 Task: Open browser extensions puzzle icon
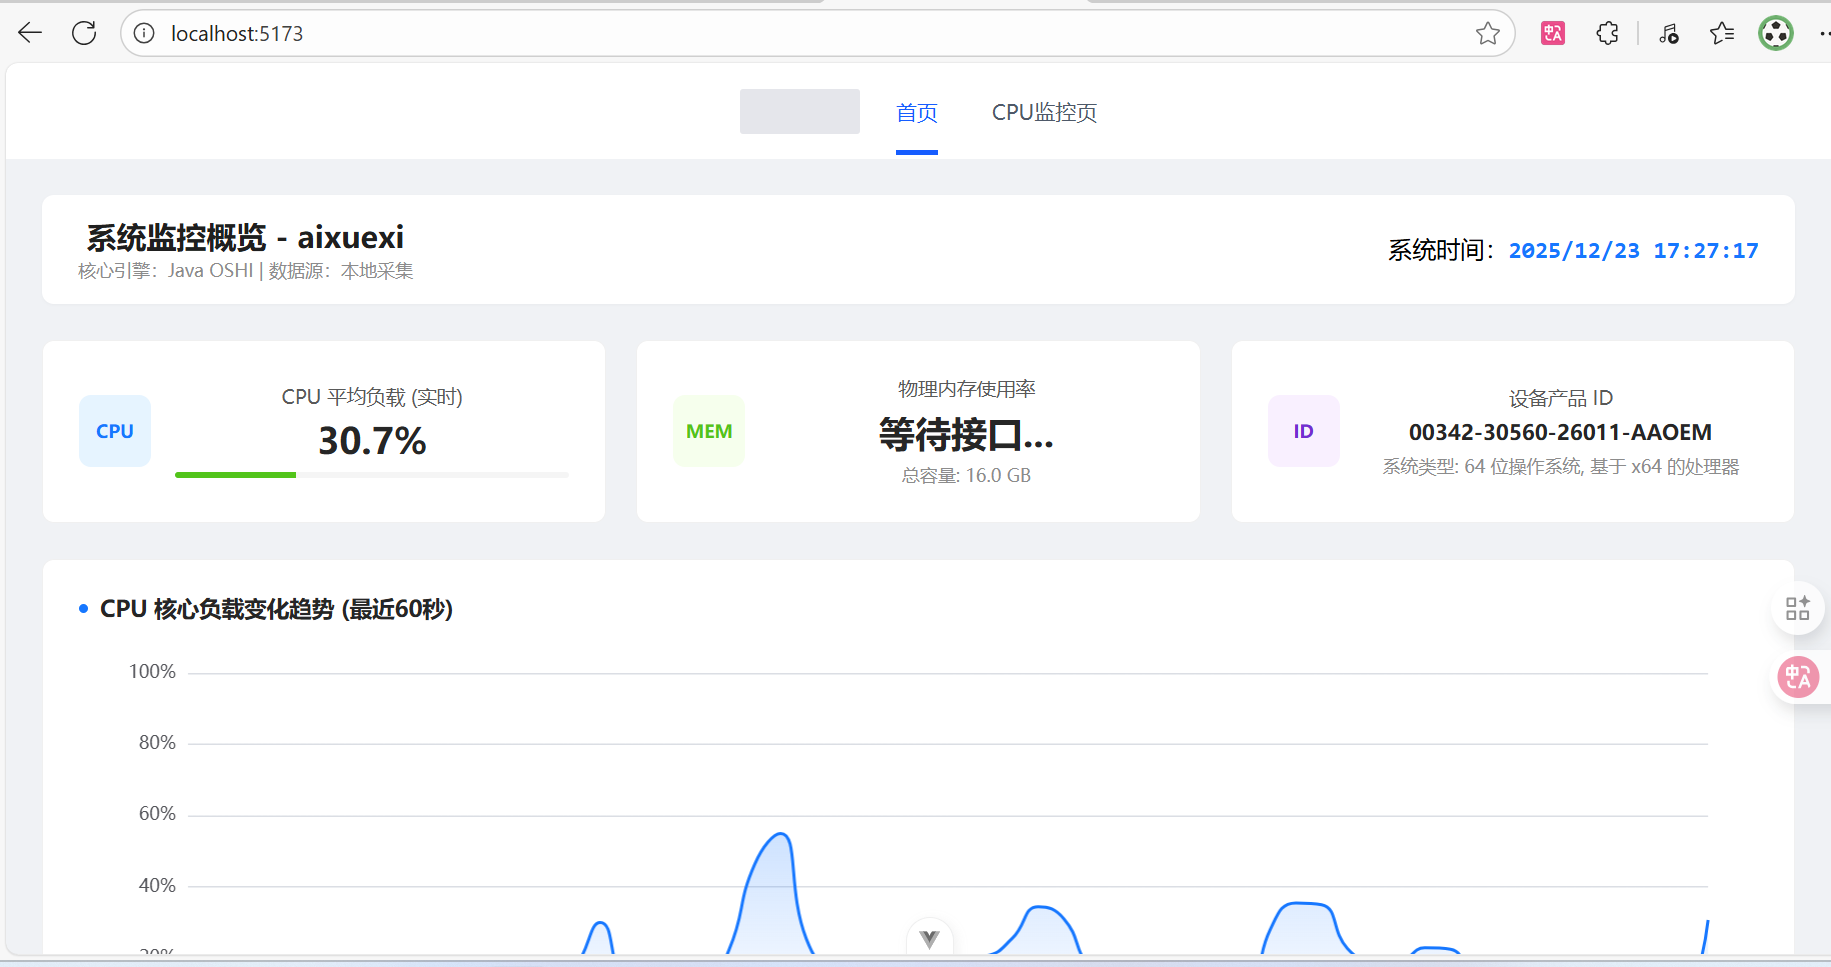[x=1607, y=33]
